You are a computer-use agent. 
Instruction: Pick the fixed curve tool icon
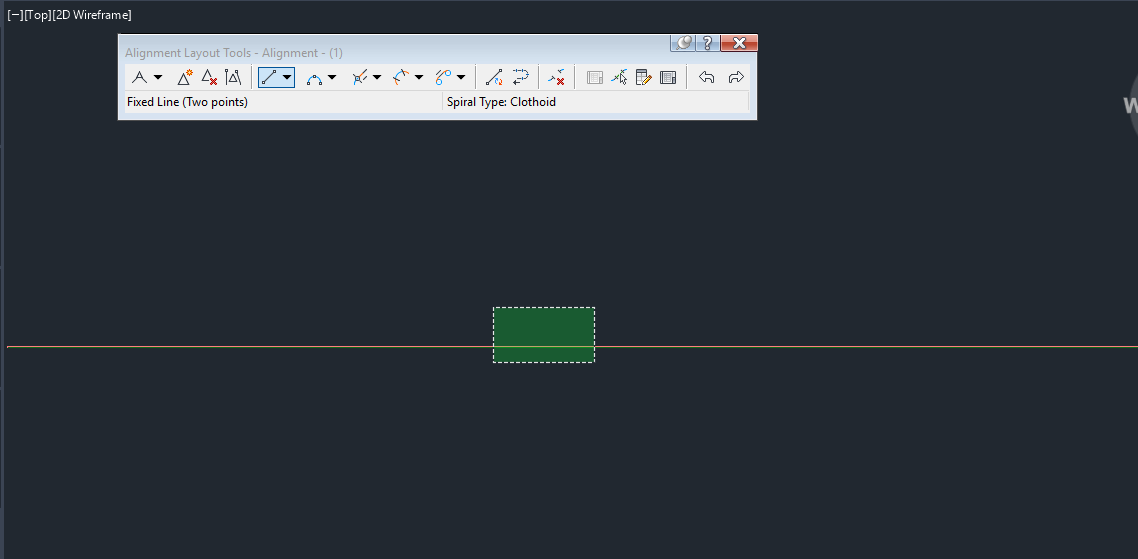pyautogui.click(x=314, y=77)
